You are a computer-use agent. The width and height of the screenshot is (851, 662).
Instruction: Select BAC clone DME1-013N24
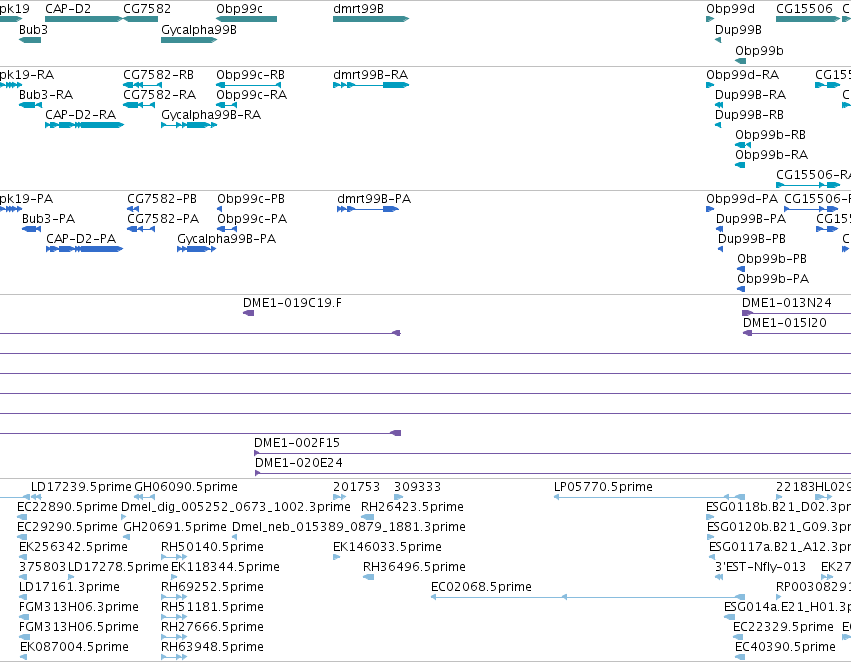tap(796, 313)
